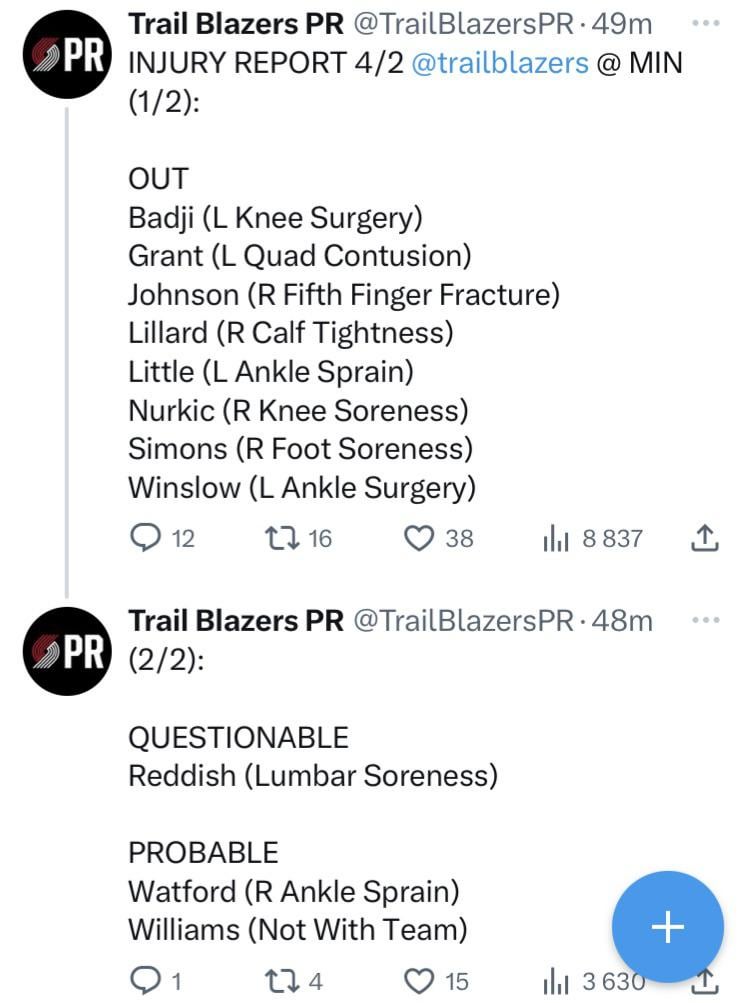Reply to the first injury report tweet
Viewport: 741px width, 1003px height.
click(x=147, y=539)
